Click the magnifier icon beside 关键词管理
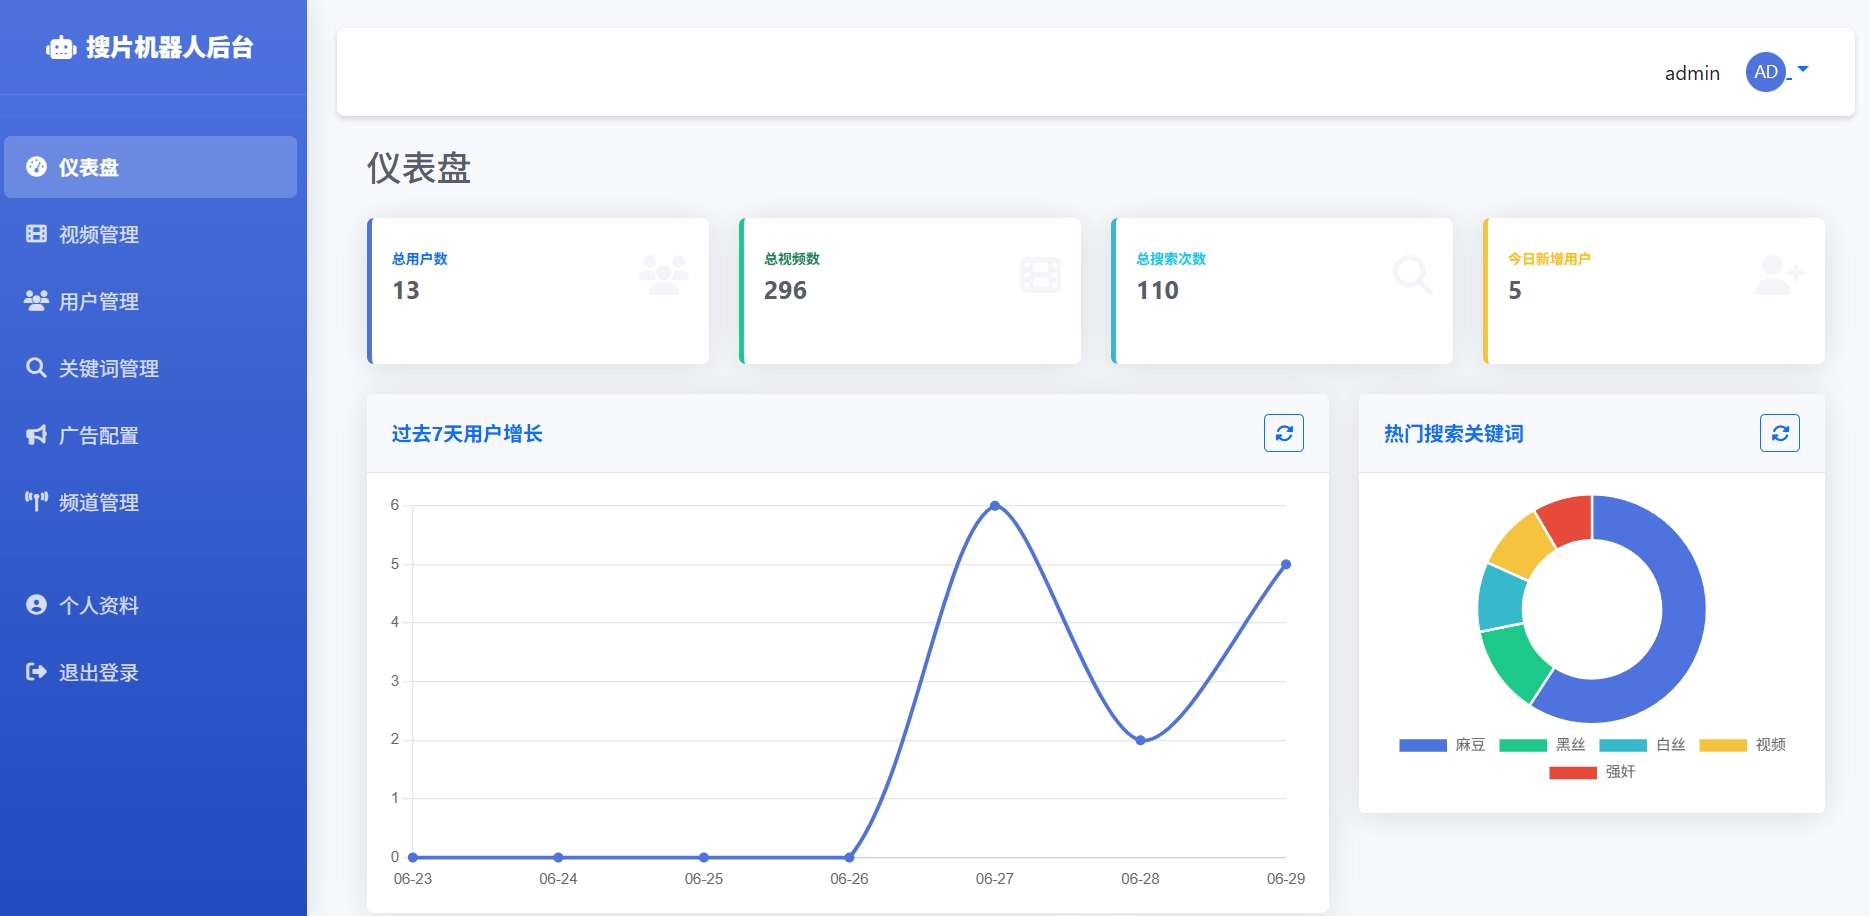1870x916 pixels. [x=36, y=368]
